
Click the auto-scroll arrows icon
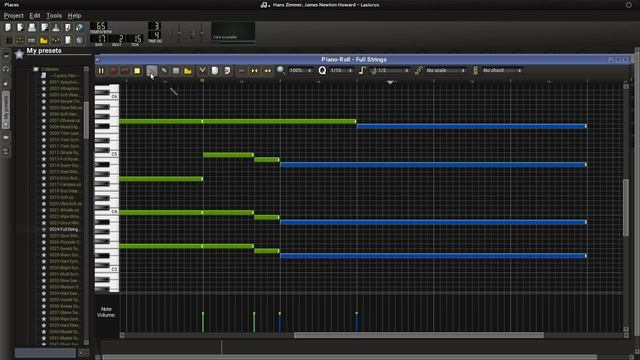point(254,71)
